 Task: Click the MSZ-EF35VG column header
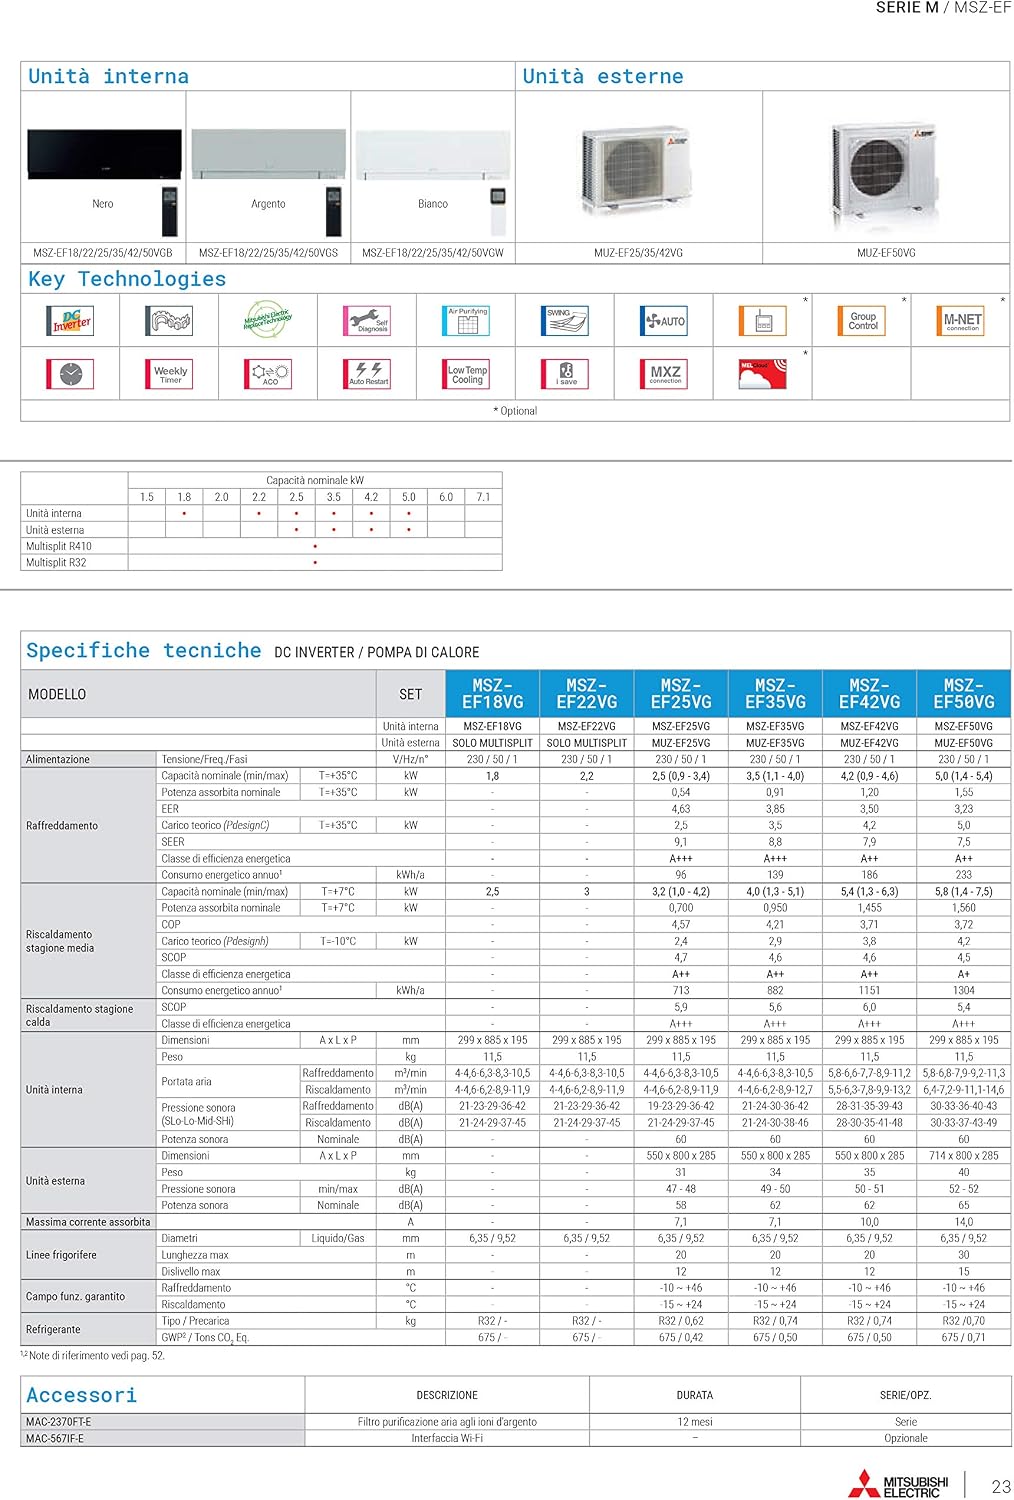(775, 693)
